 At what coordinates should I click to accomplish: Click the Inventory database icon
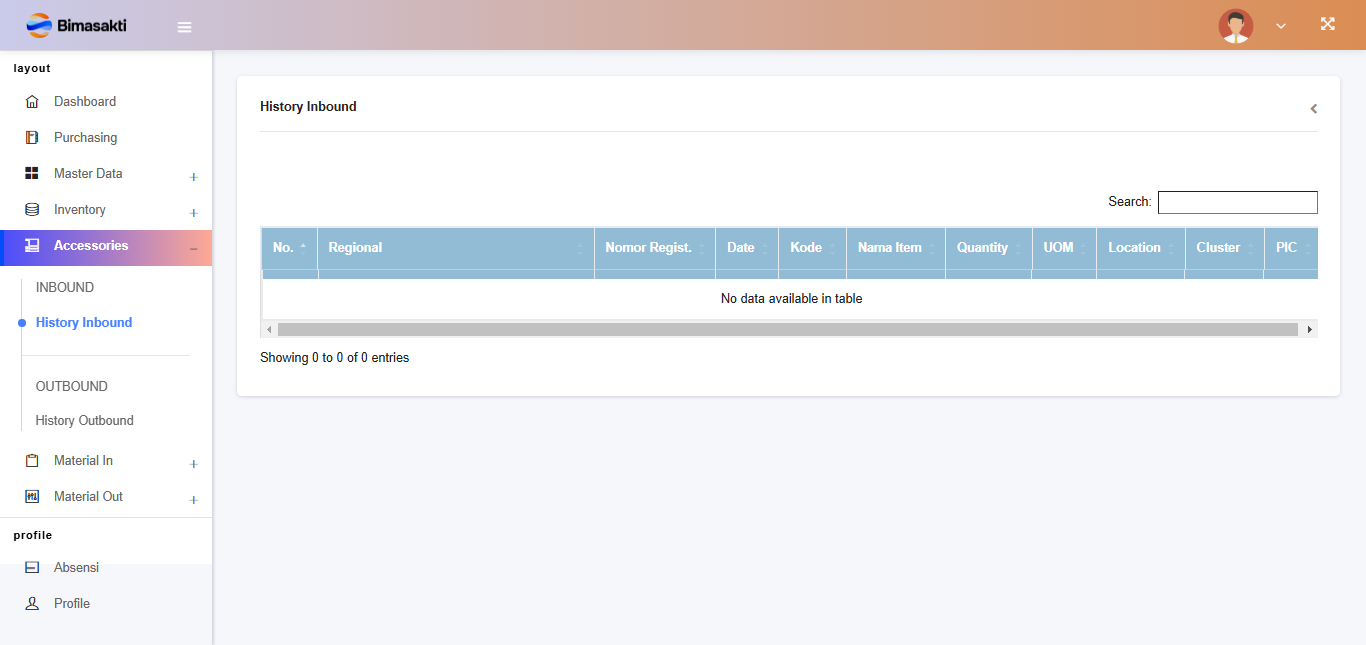tap(32, 210)
